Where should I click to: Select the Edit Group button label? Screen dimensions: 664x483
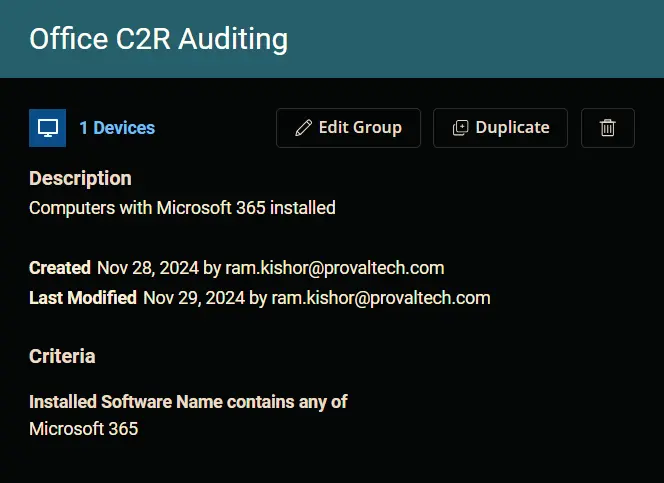[360, 127]
